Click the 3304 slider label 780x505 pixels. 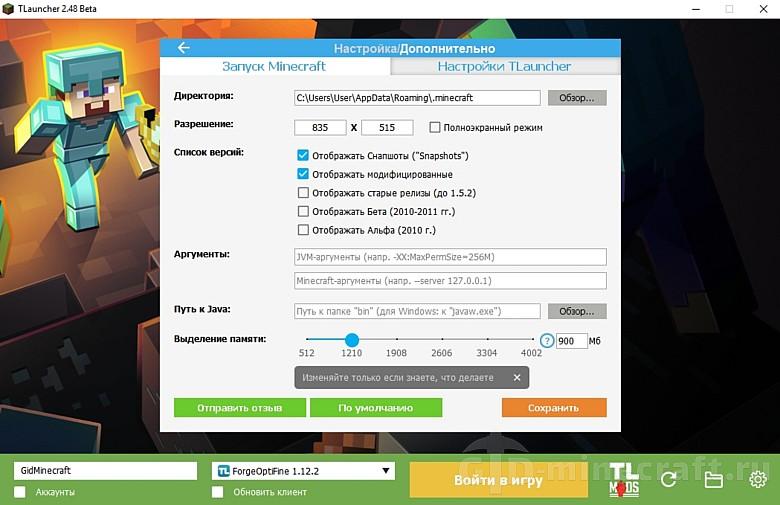tap(487, 353)
